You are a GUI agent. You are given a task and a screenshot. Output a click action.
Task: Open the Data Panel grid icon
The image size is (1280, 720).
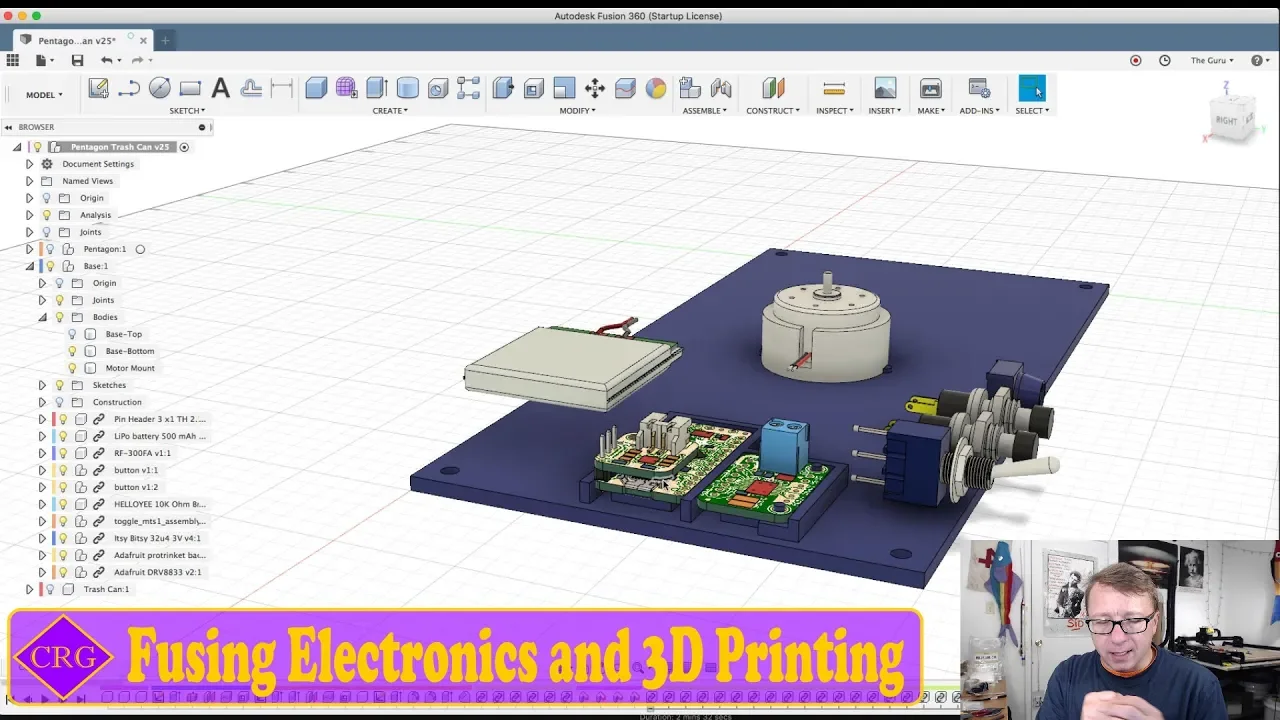point(13,60)
